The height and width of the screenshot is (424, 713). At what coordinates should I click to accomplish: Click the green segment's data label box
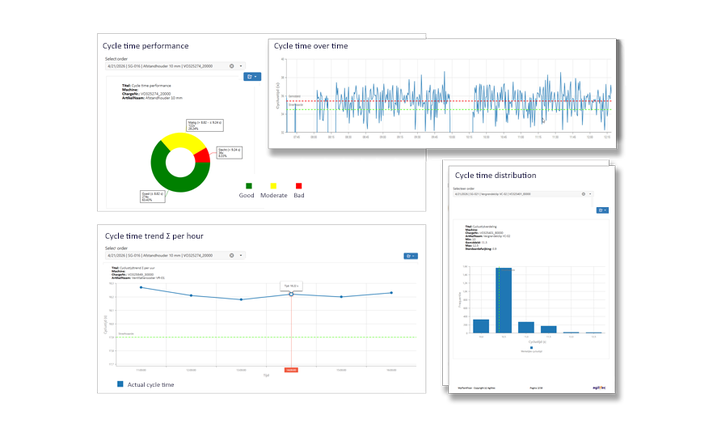[152, 197]
